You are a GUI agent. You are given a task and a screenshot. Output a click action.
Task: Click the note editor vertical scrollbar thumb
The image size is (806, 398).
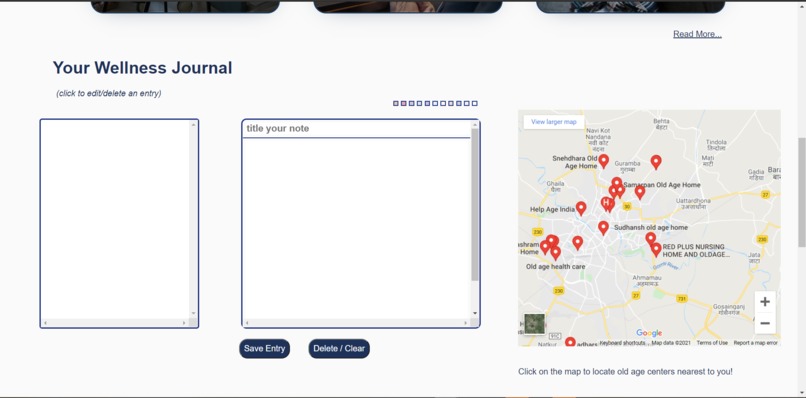tap(475, 204)
